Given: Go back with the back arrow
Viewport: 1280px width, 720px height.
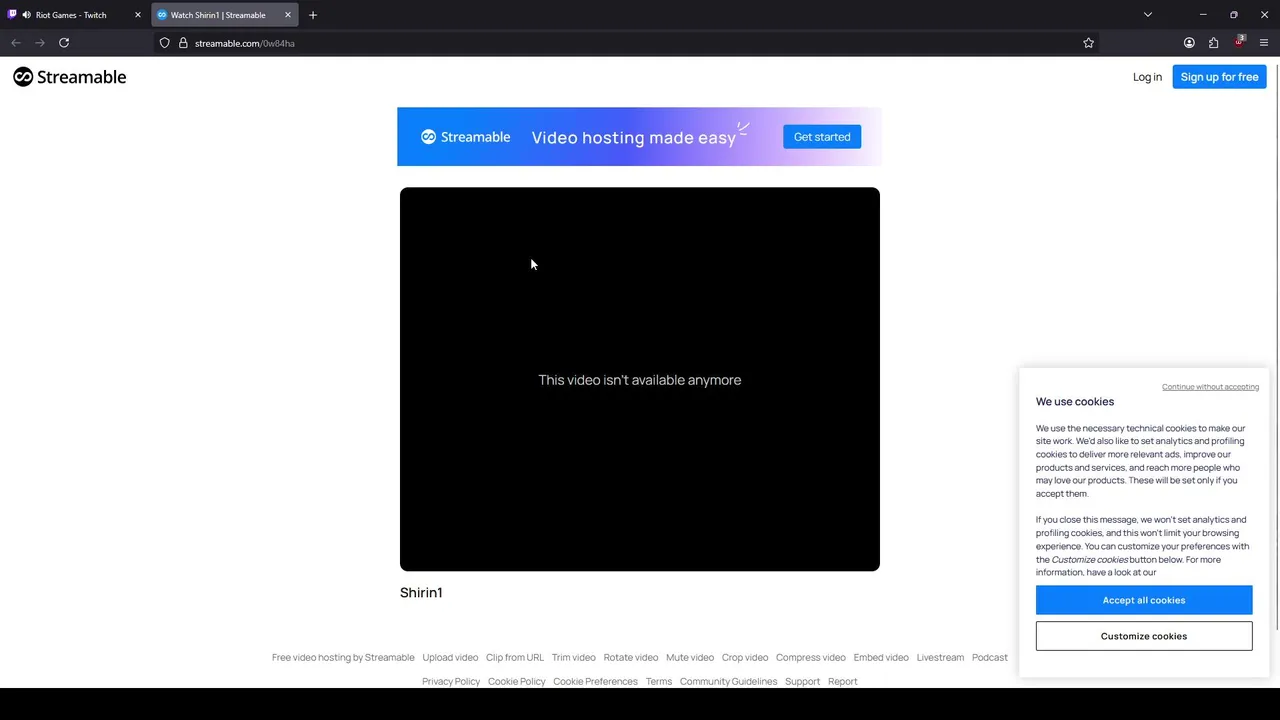Looking at the screenshot, I should [16, 43].
